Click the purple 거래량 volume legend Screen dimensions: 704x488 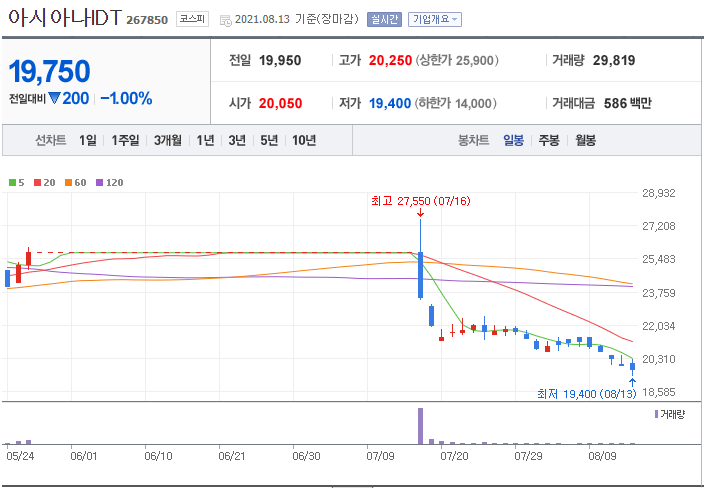click(669, 414)
